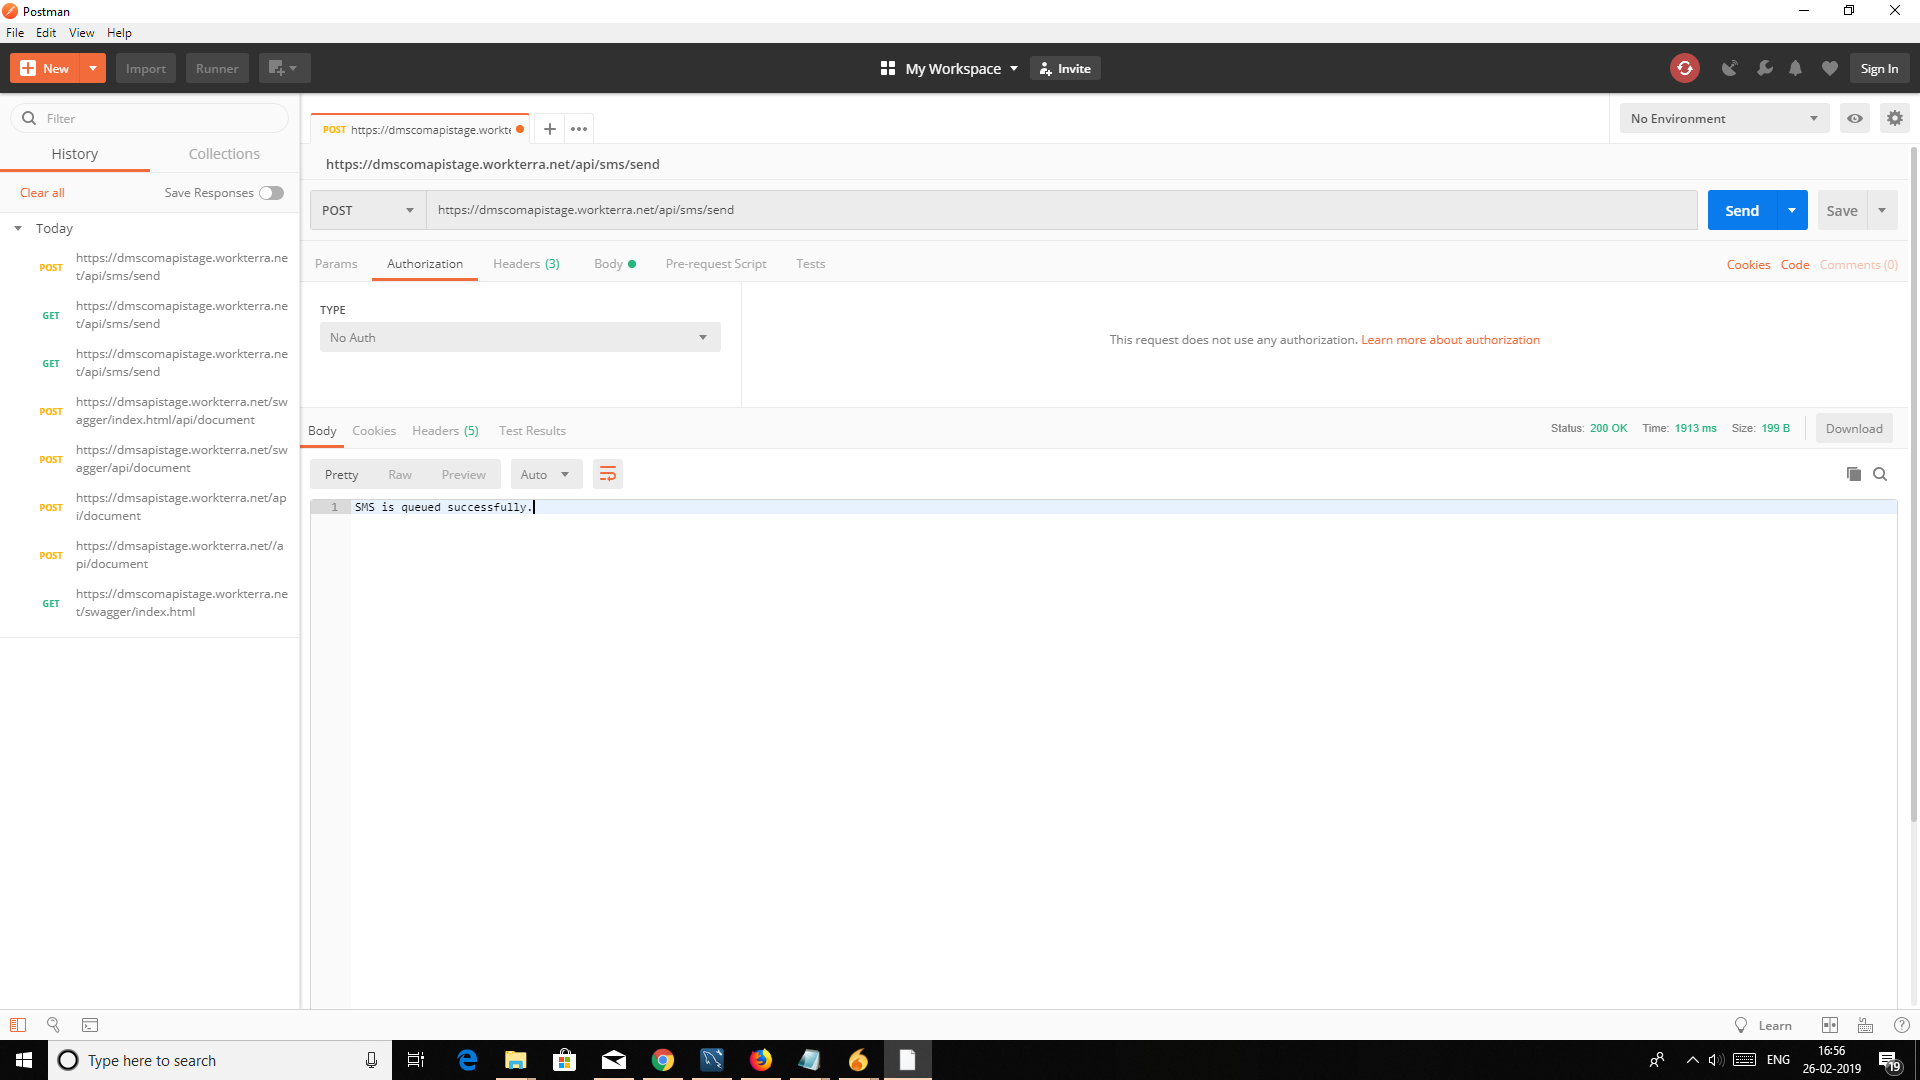The height and width of the screenshot is (1080, 1920).
Task: Open the No Environment dropdown
Action: click(x=1724, y=118)
